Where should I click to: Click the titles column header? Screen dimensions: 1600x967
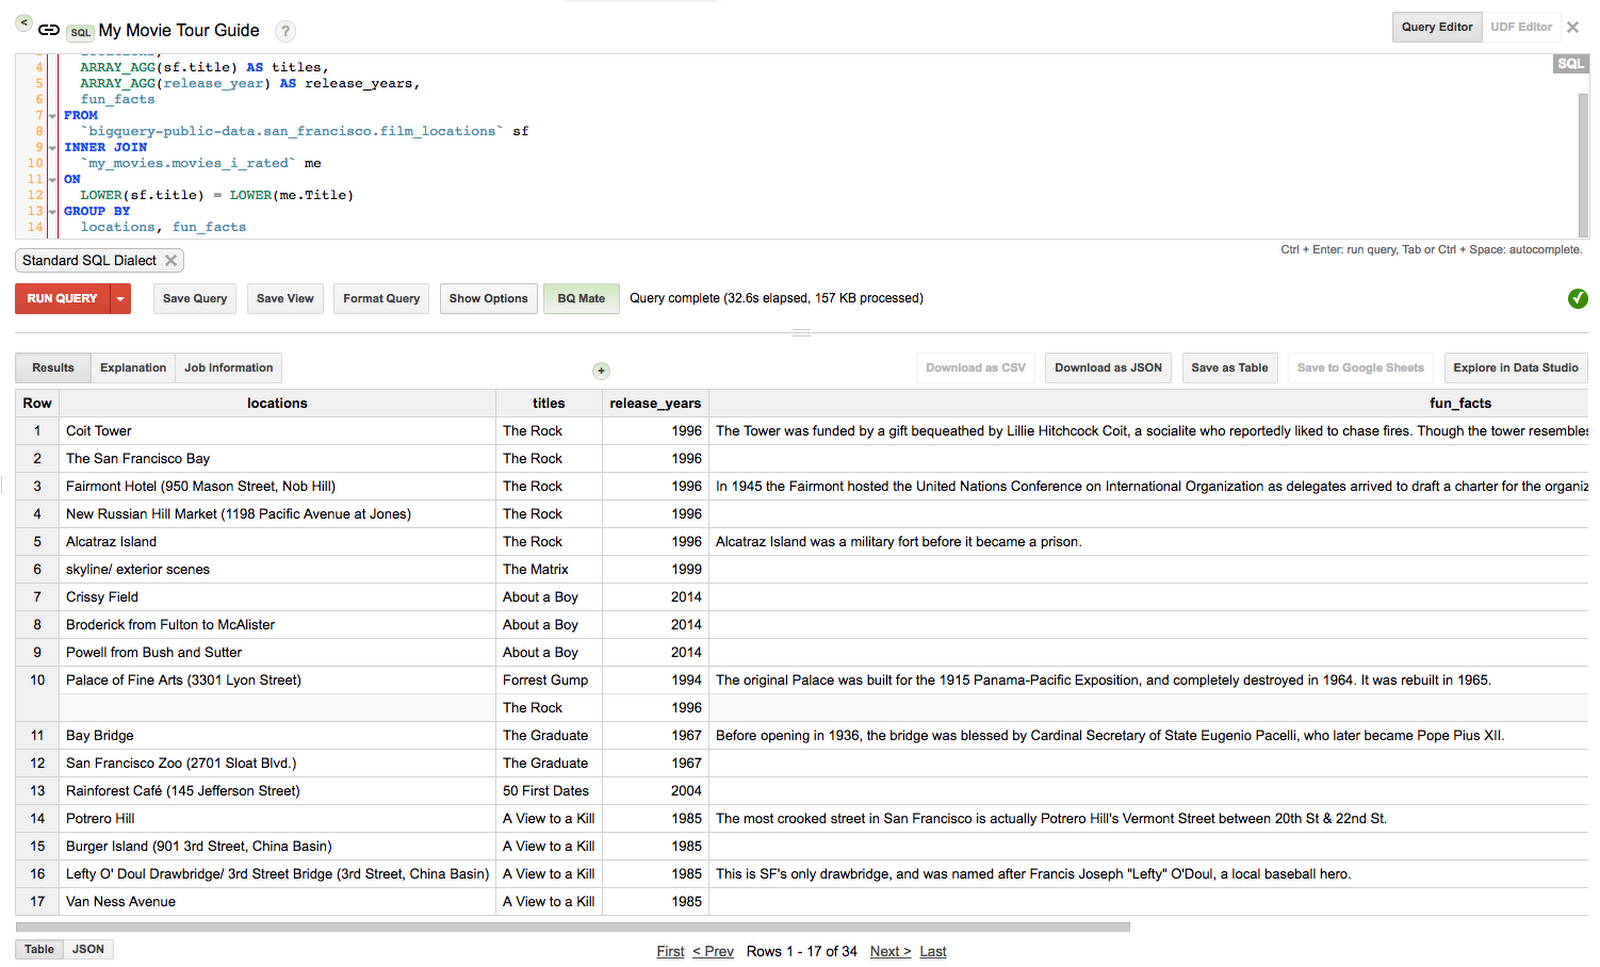[548, 403]
